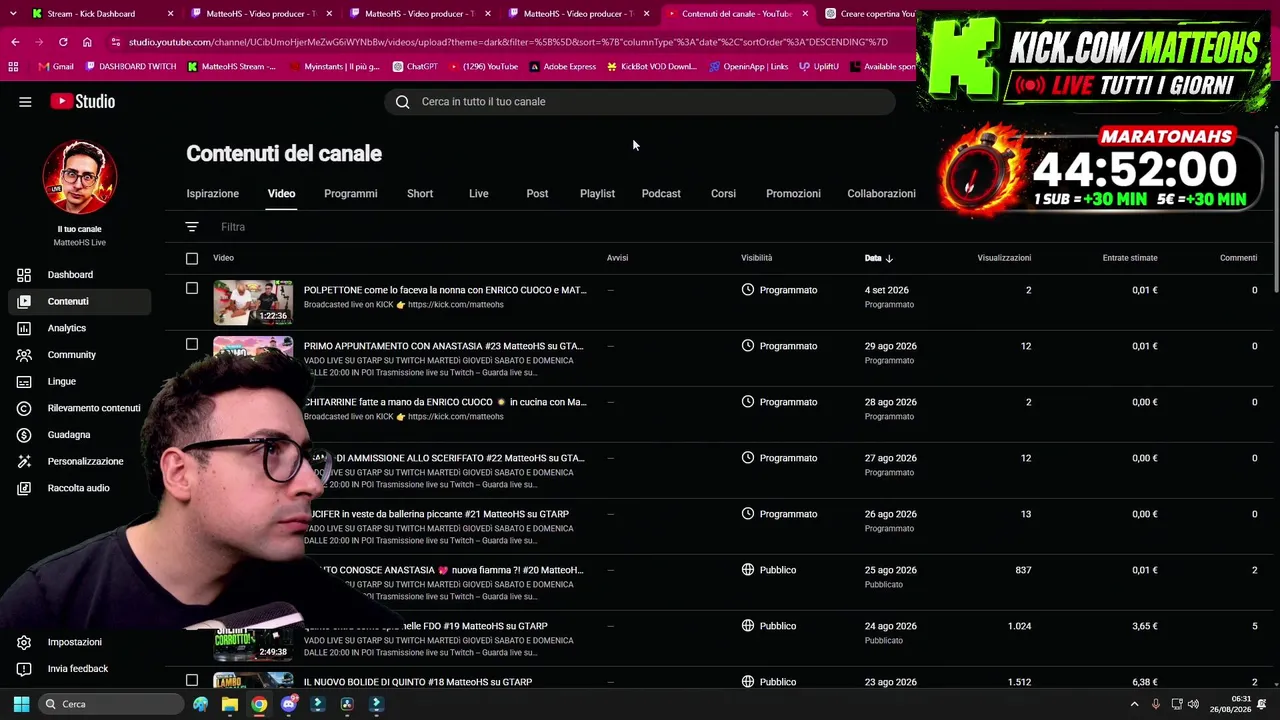Image resolution: width=1280 pixels, height=720 pixels.
Task: Open Personalizzazione magic wand icon
Action: pyautogui.click(x=24, y=461)
